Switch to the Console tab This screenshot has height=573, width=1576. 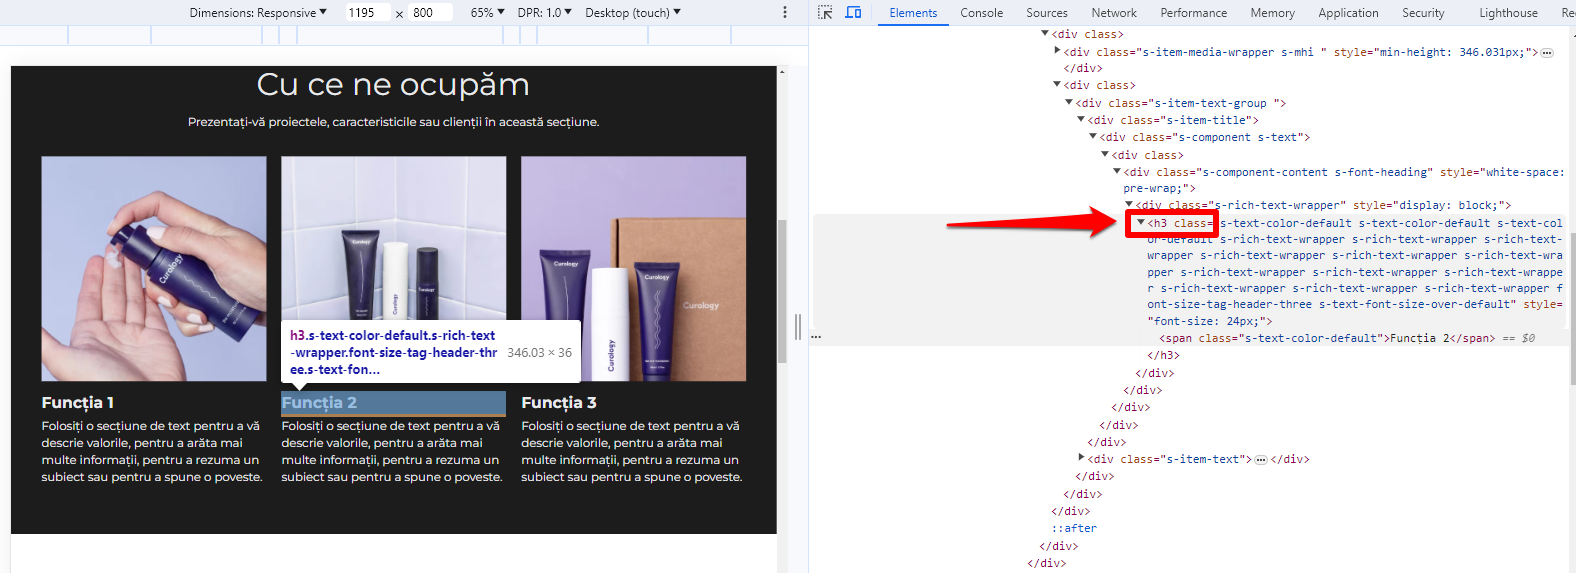coord(982,13)
